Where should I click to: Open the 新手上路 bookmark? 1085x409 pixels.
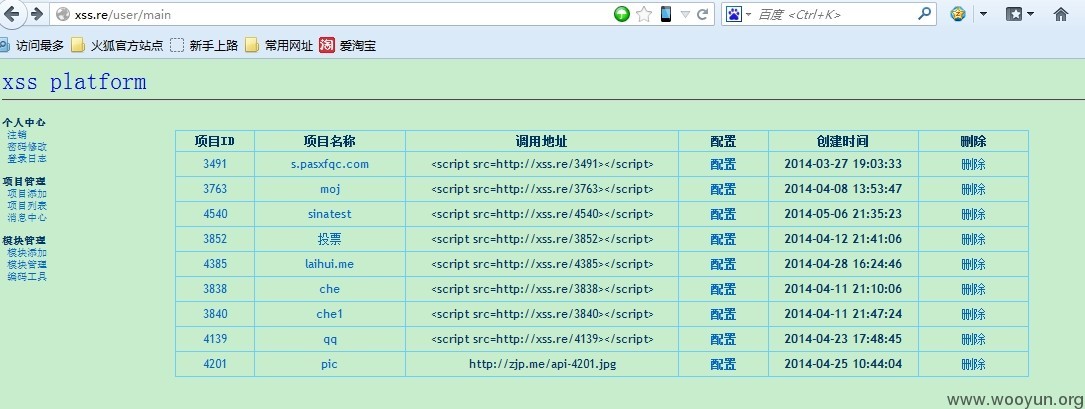(x=203, y=46)
